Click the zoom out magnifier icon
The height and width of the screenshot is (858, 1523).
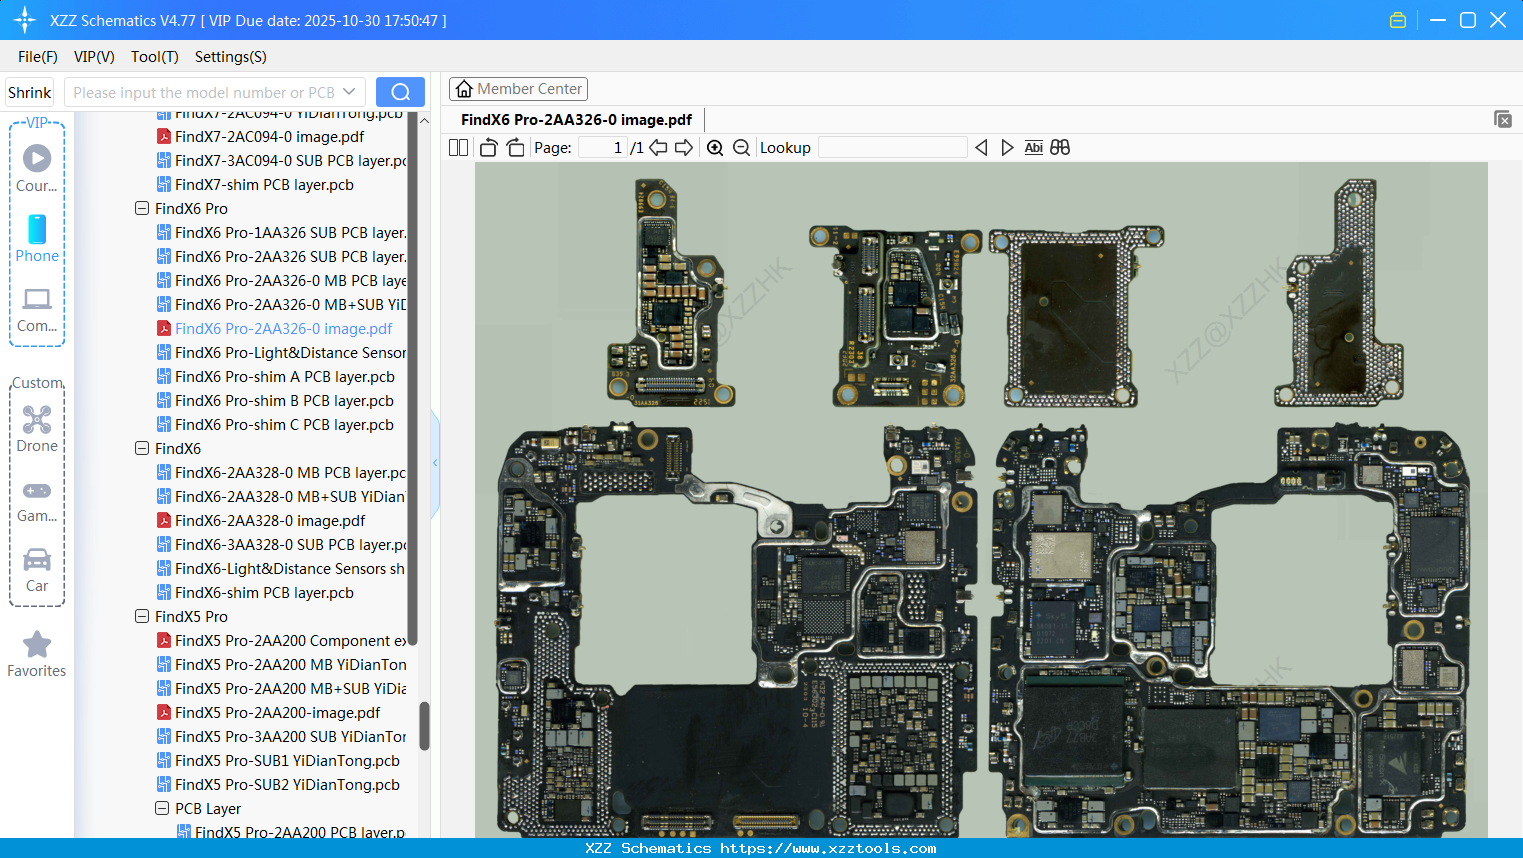tap(741, 148)
